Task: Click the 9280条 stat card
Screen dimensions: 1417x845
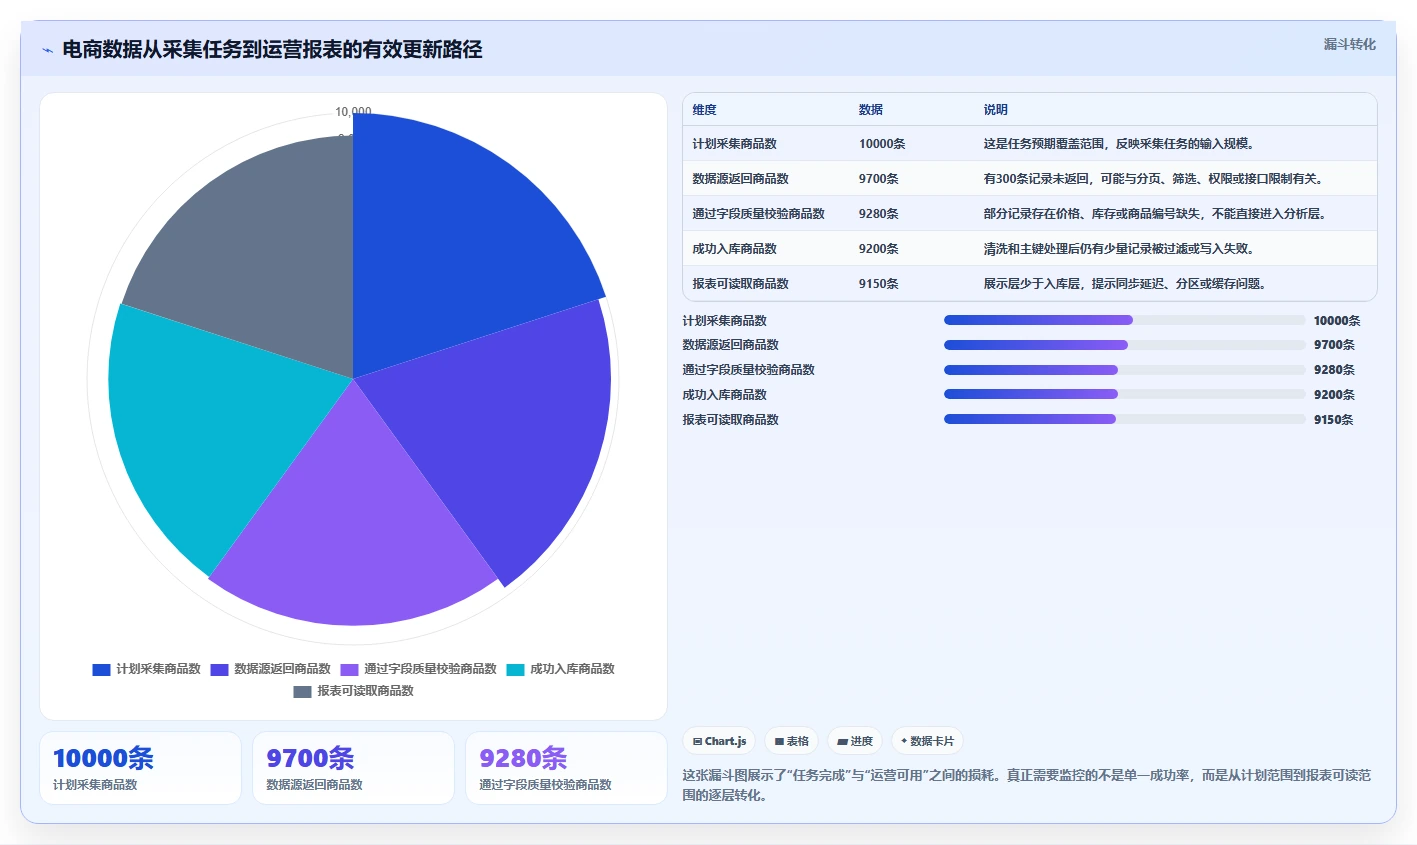Action: pos(566,768)
